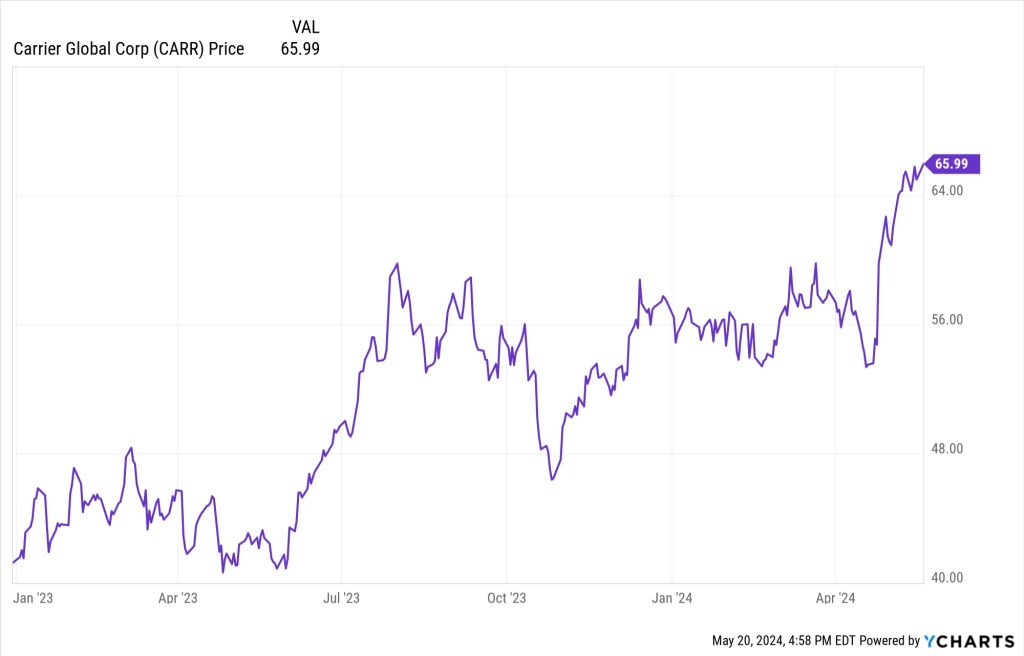This screenshot has width=1024, height=656.
Task: Click the 40.00 y-axis label
Action: pyautogui.click(x=948, y=578)
